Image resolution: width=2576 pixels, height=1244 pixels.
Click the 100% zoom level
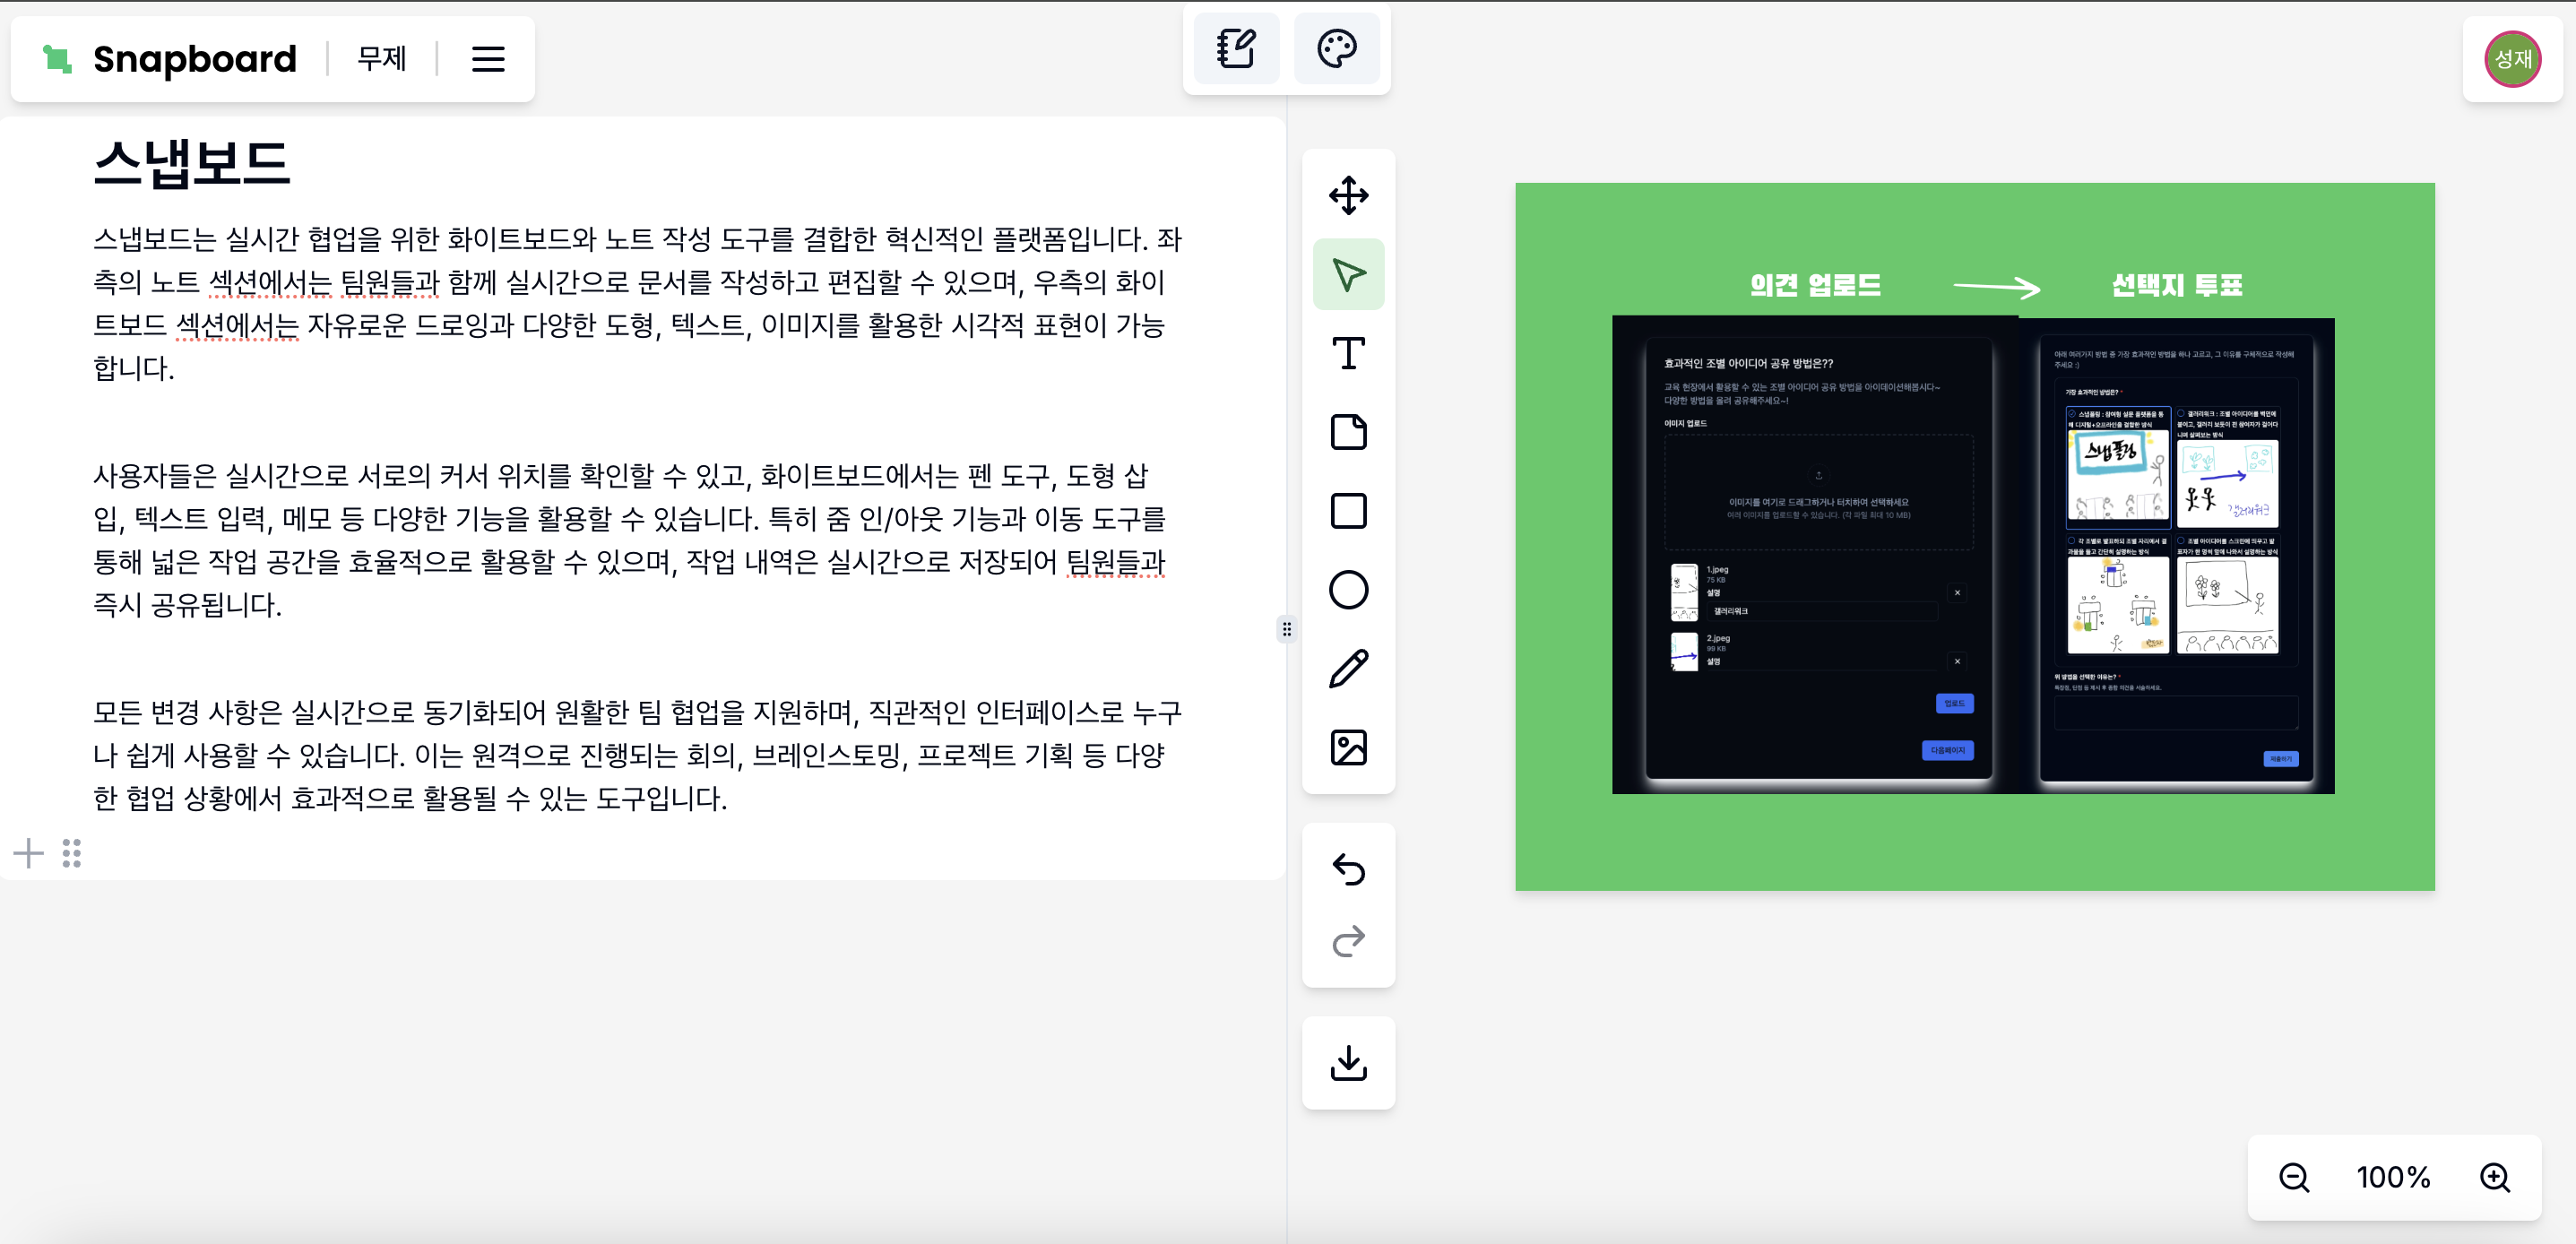point(2393,1177)
